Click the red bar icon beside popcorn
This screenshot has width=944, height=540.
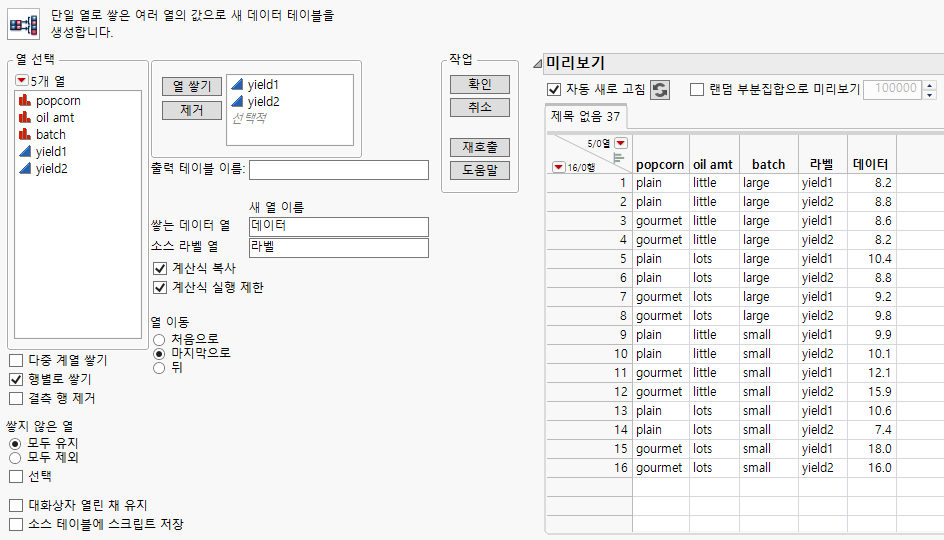25,101
